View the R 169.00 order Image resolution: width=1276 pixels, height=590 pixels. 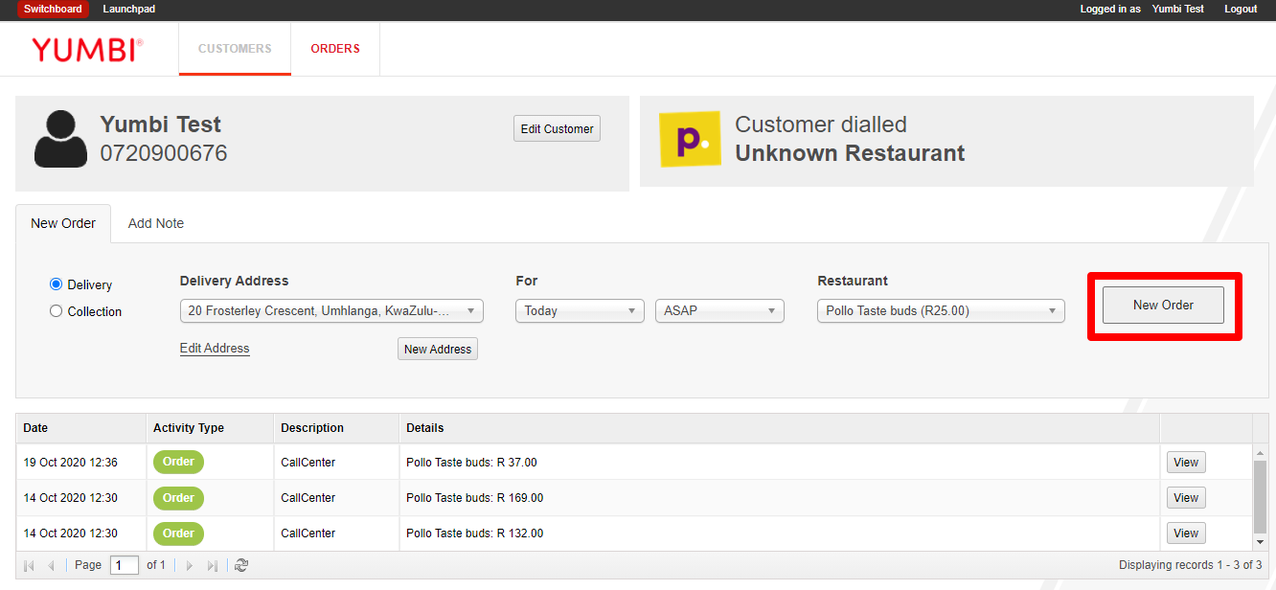click(1186, 497)
